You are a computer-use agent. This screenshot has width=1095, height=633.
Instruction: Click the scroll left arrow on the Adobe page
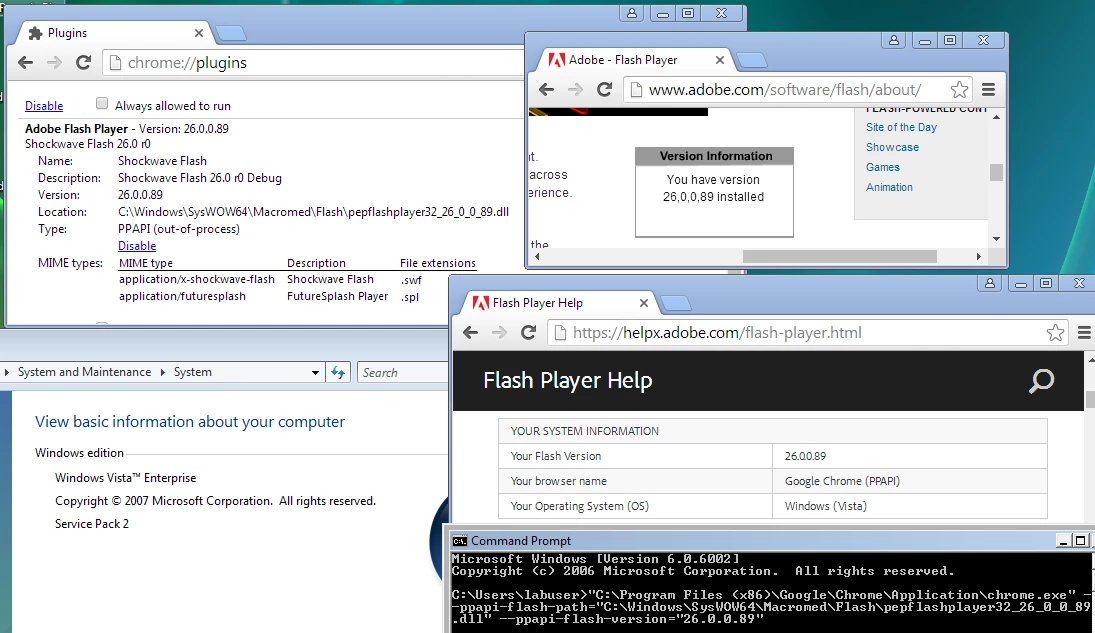(537, 256)
